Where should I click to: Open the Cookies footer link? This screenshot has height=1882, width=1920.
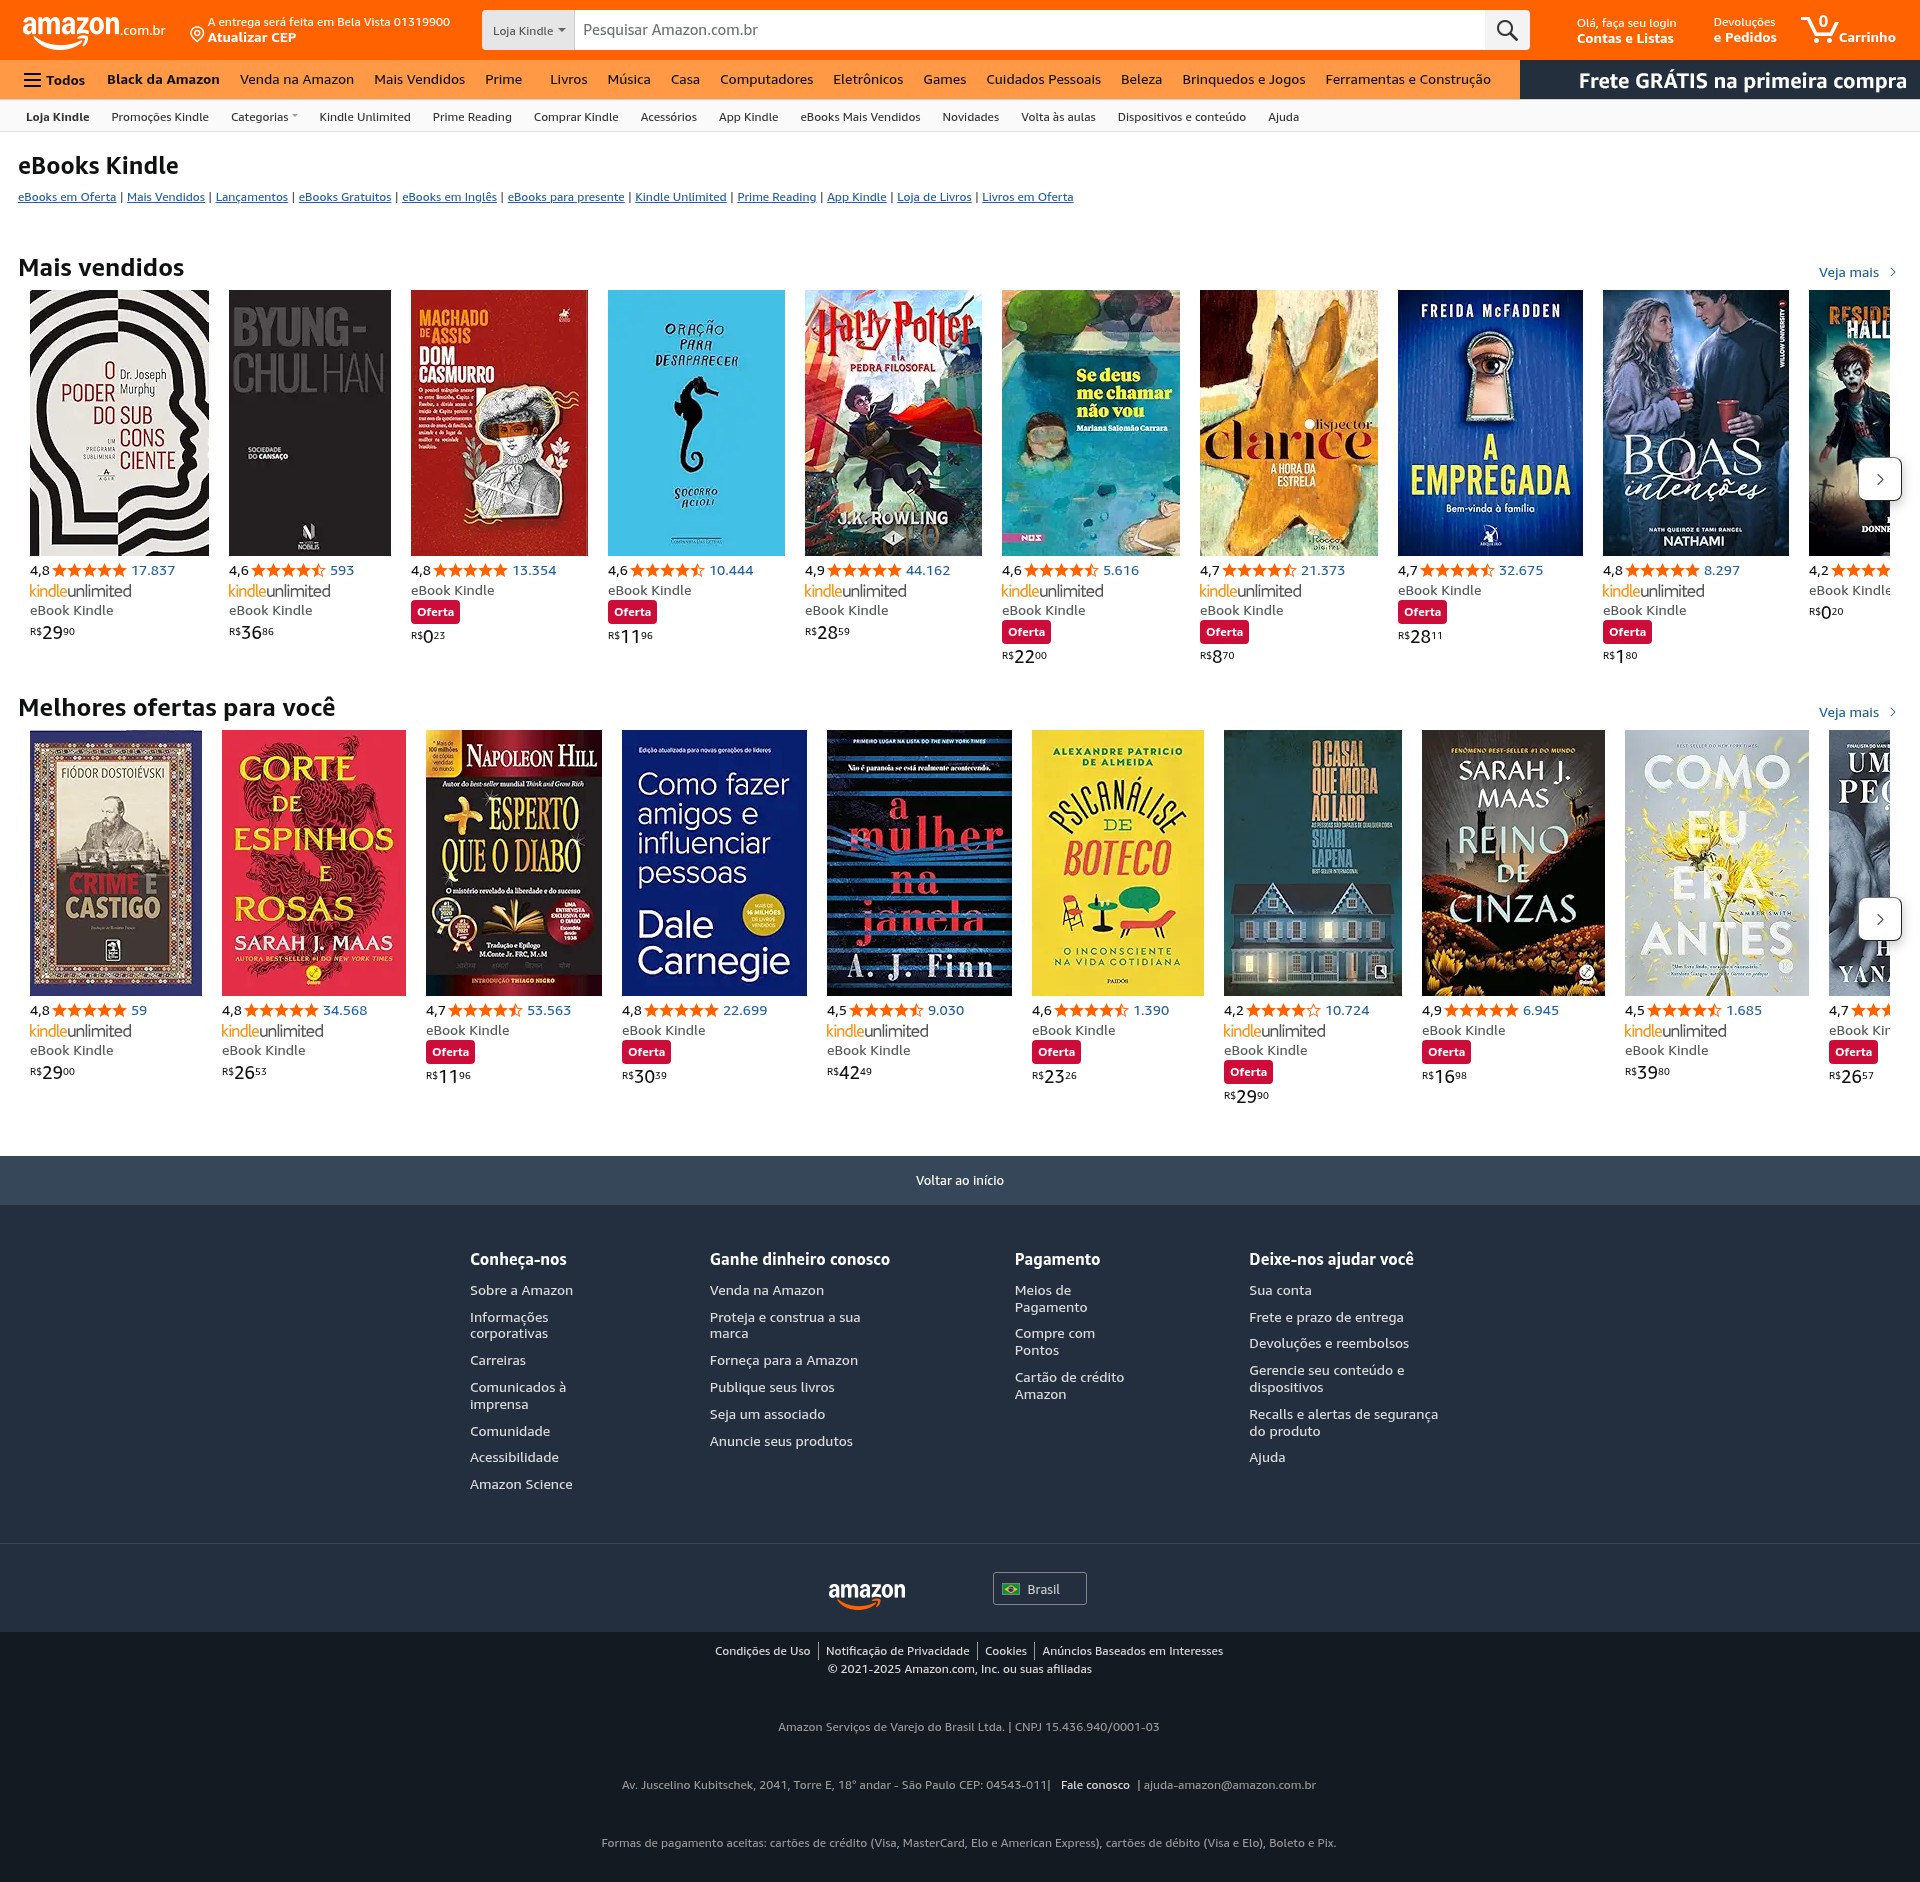(1006, 1651)
